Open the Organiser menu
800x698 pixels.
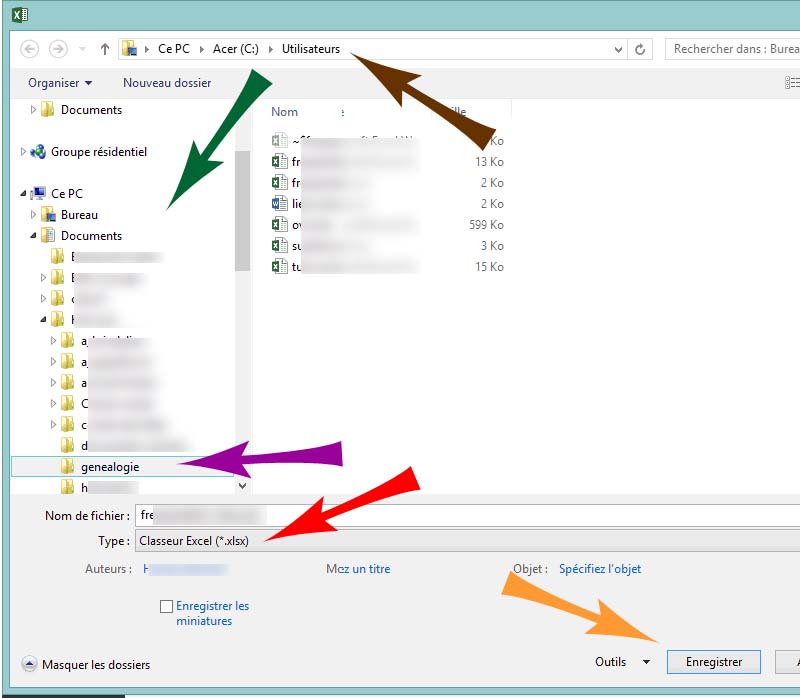click(x=60, y=83)
